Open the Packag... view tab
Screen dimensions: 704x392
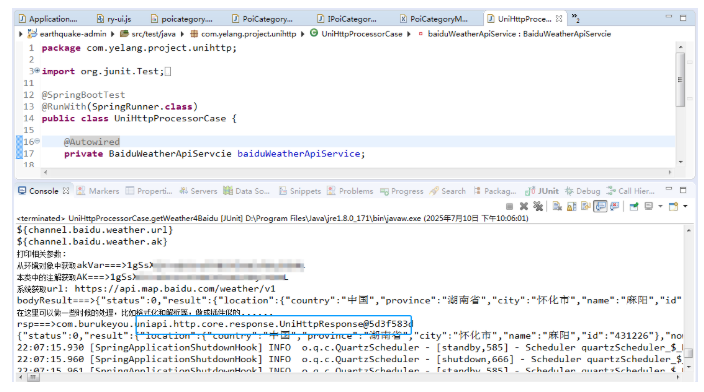[495, 191]
